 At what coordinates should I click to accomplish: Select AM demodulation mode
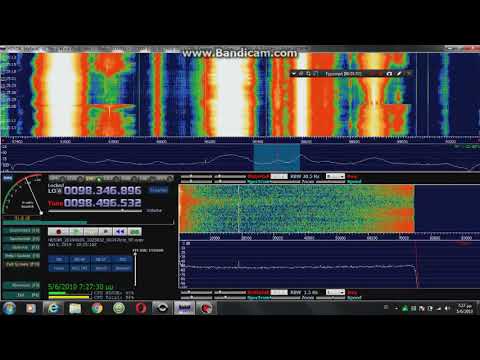(56, 179)
